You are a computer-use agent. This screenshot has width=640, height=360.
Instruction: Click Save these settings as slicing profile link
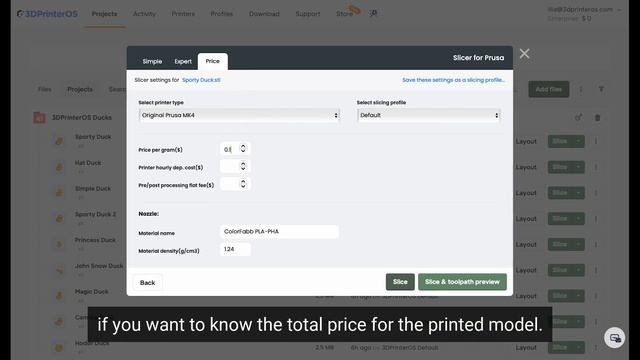pyautogui.click(x=453, y=80)
